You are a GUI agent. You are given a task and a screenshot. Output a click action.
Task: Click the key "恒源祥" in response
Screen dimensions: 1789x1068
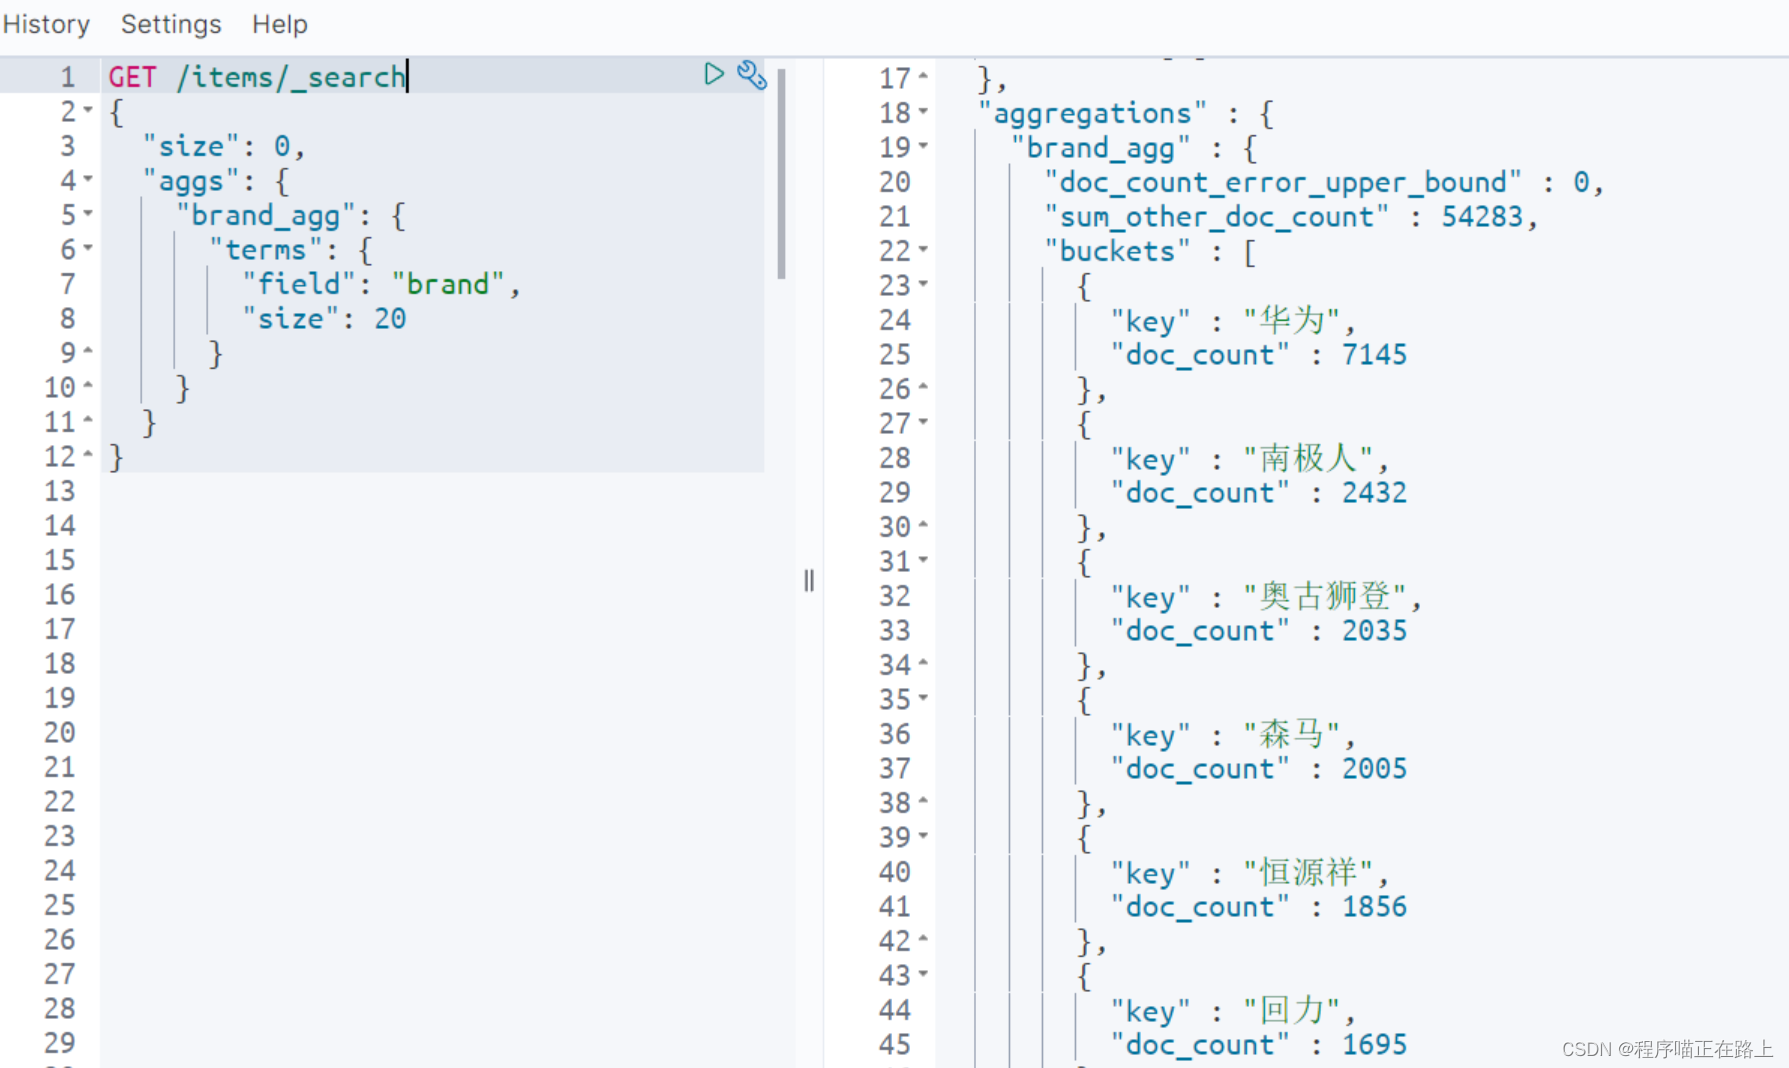[1308, 872]
